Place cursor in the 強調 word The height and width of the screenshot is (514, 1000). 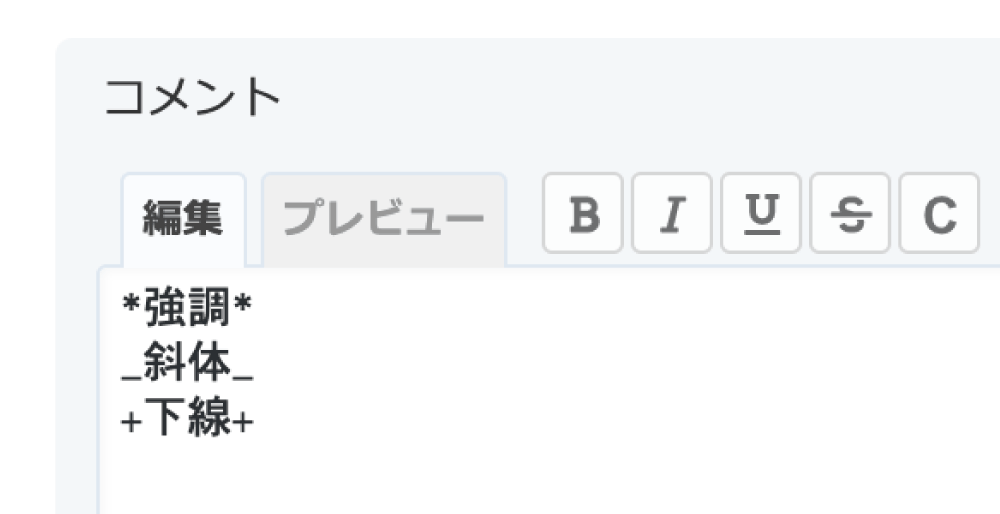pos(187,308)
